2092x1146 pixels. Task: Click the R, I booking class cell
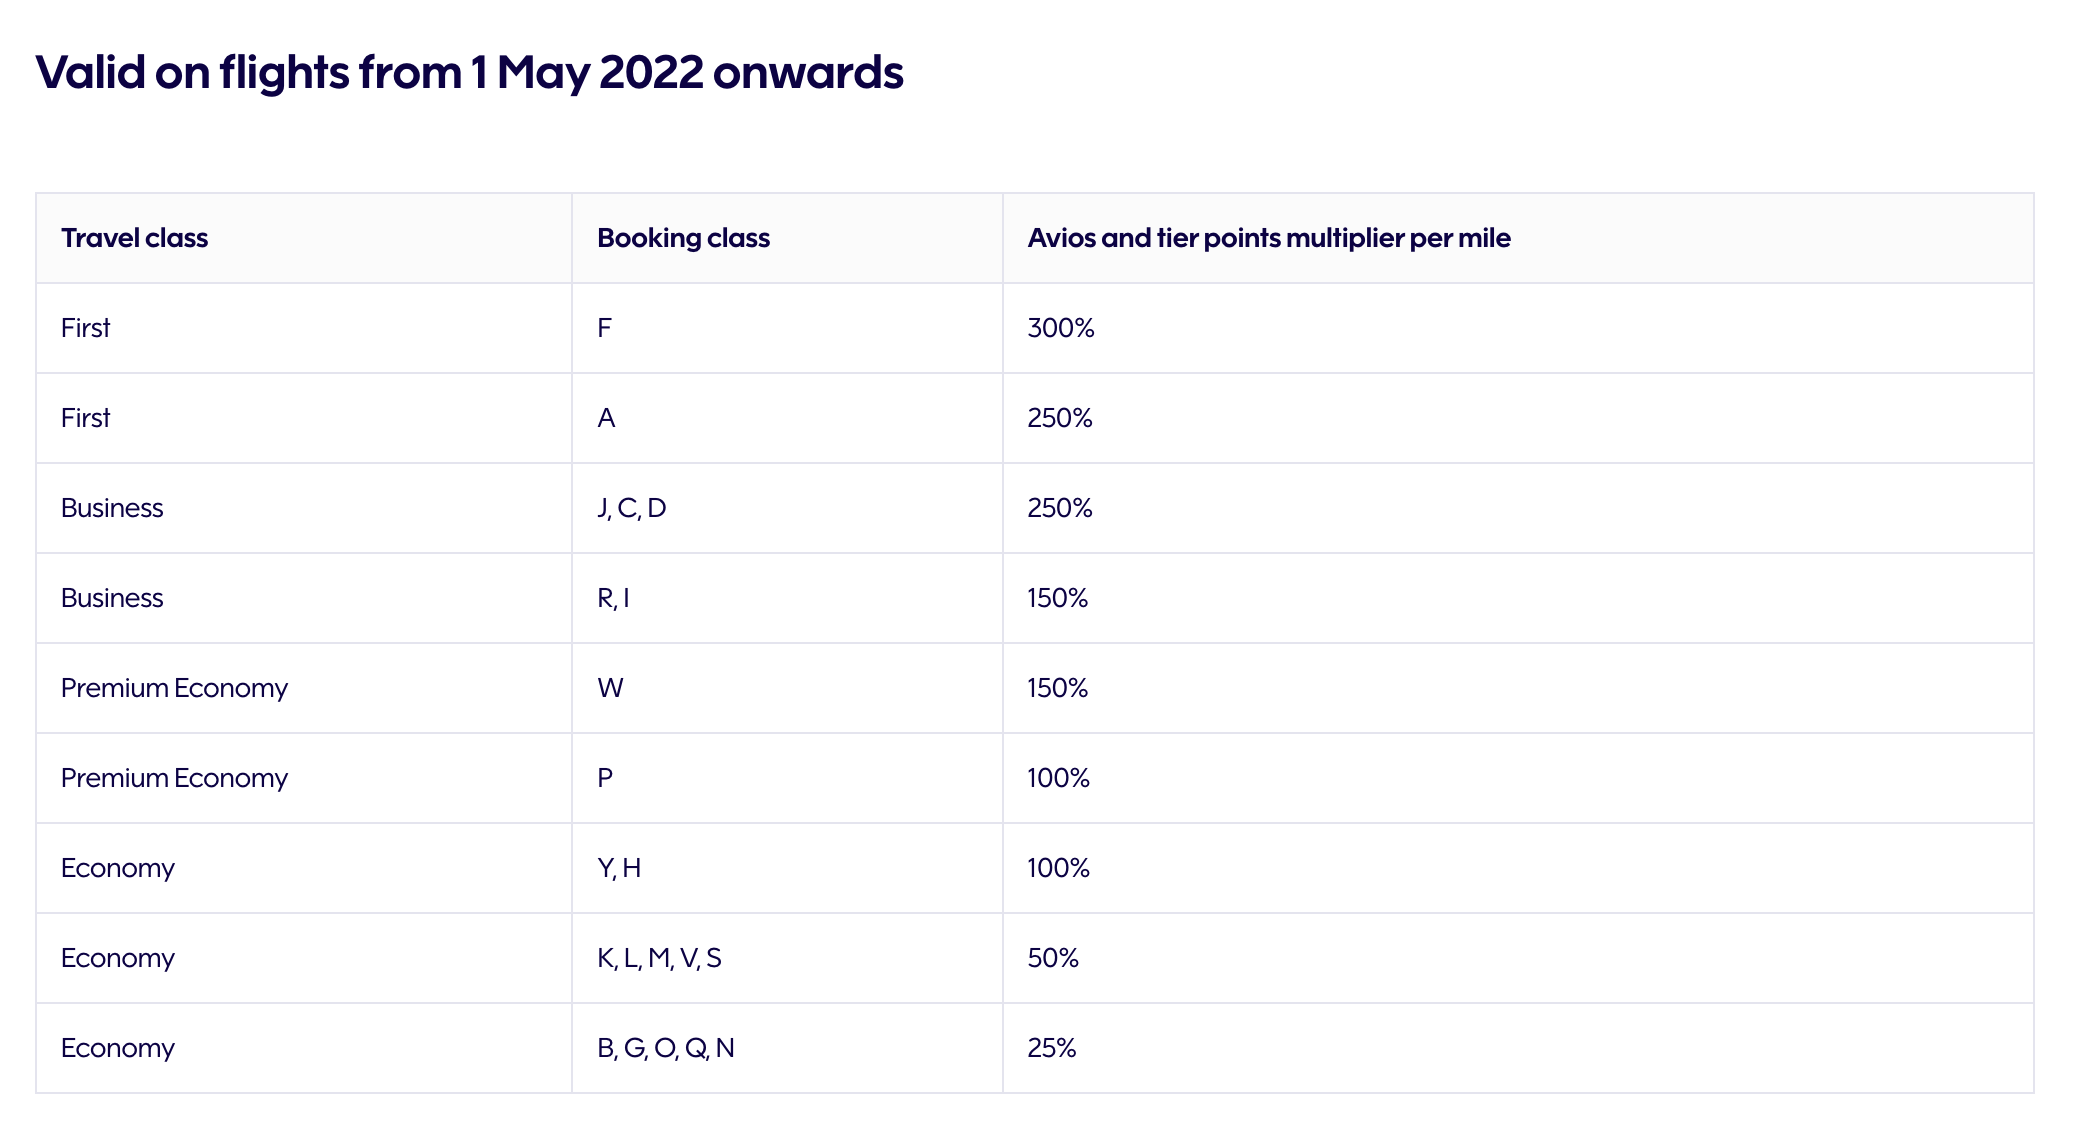click(x=787, y=598)
